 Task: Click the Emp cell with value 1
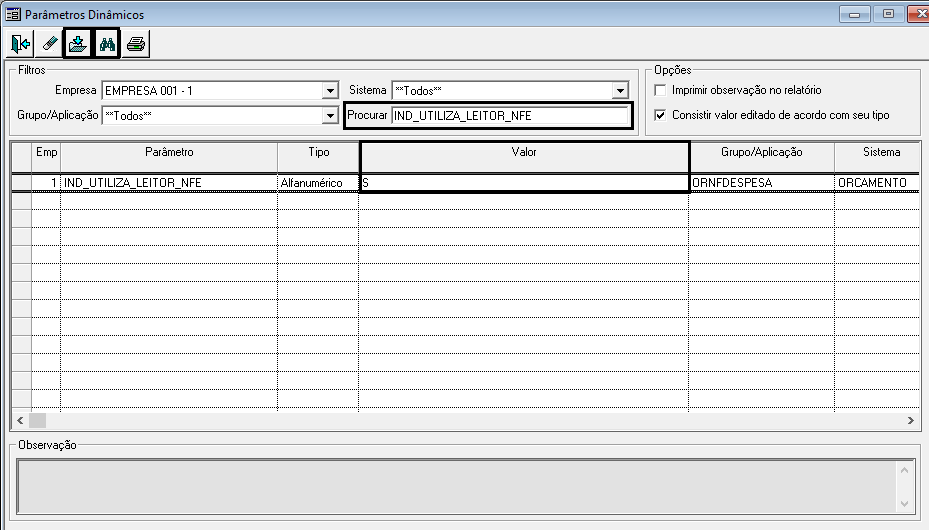(x=46, y=182)
